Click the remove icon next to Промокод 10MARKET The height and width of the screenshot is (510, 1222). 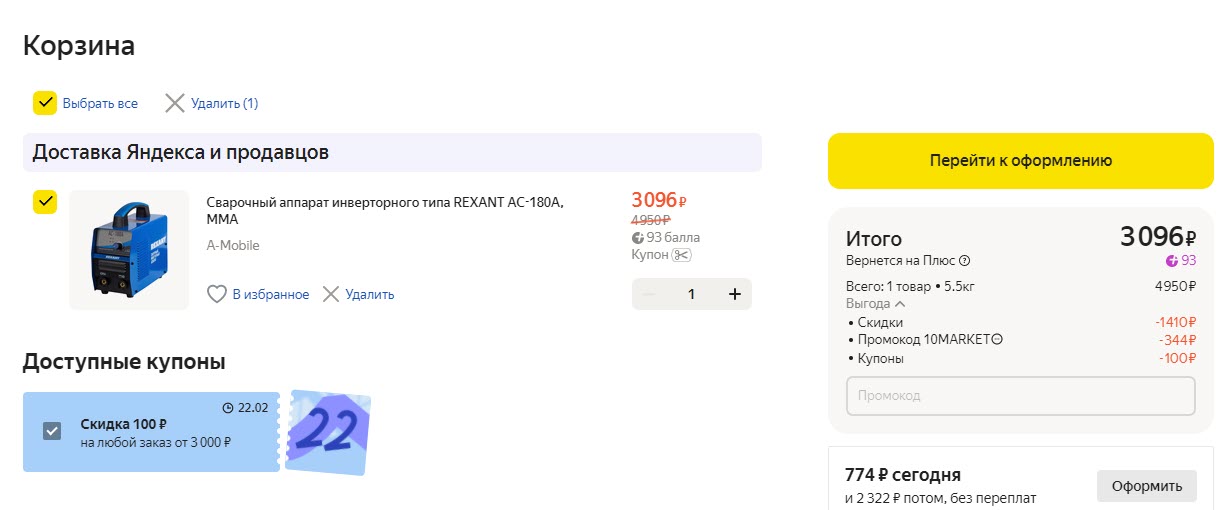tap(997, 340)
